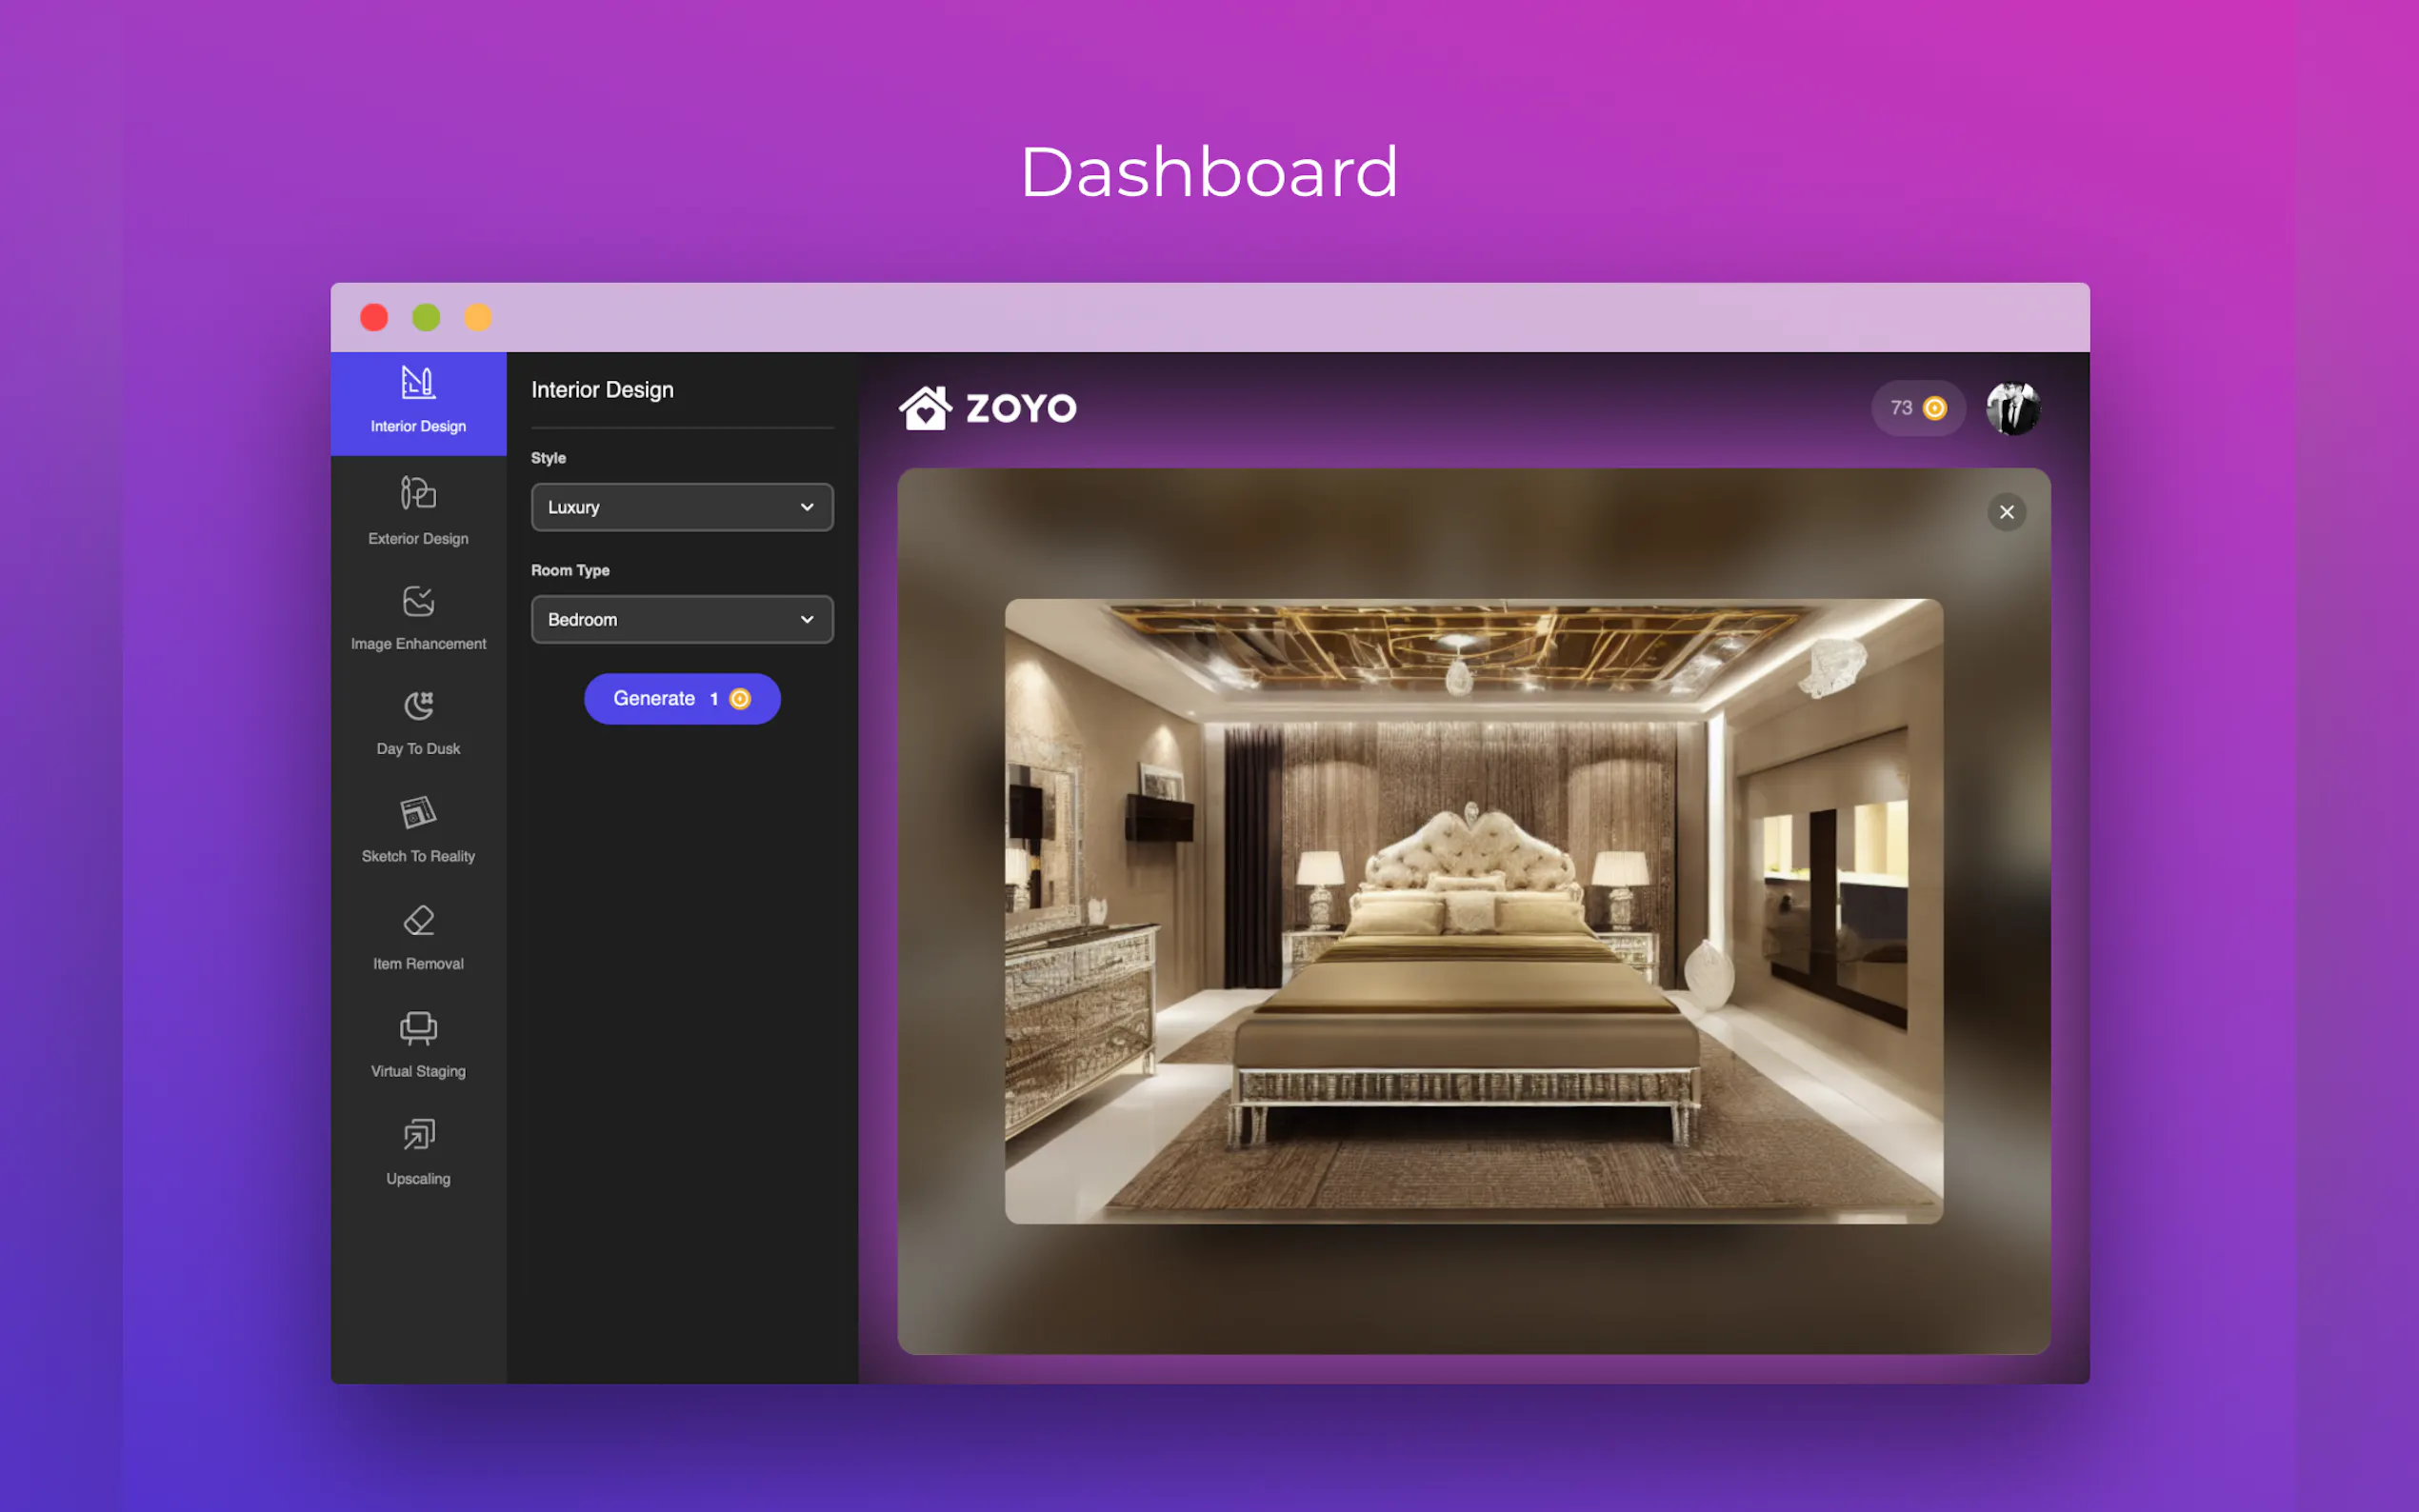Click the Exterior Design label text
The height and width of the screenshot is (1512, 2419).
coord(418,538)
